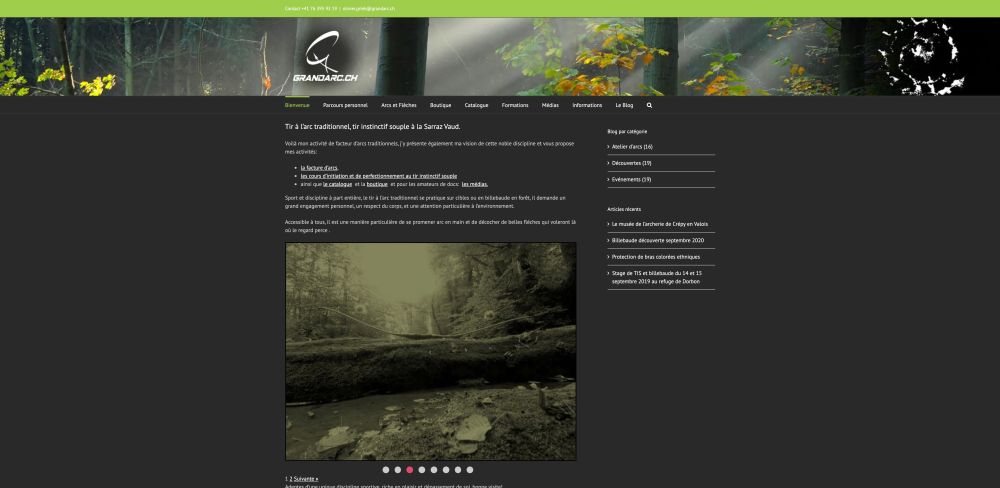Open article Le musée de l'archerie de Crépy

(x=659, y=225)
